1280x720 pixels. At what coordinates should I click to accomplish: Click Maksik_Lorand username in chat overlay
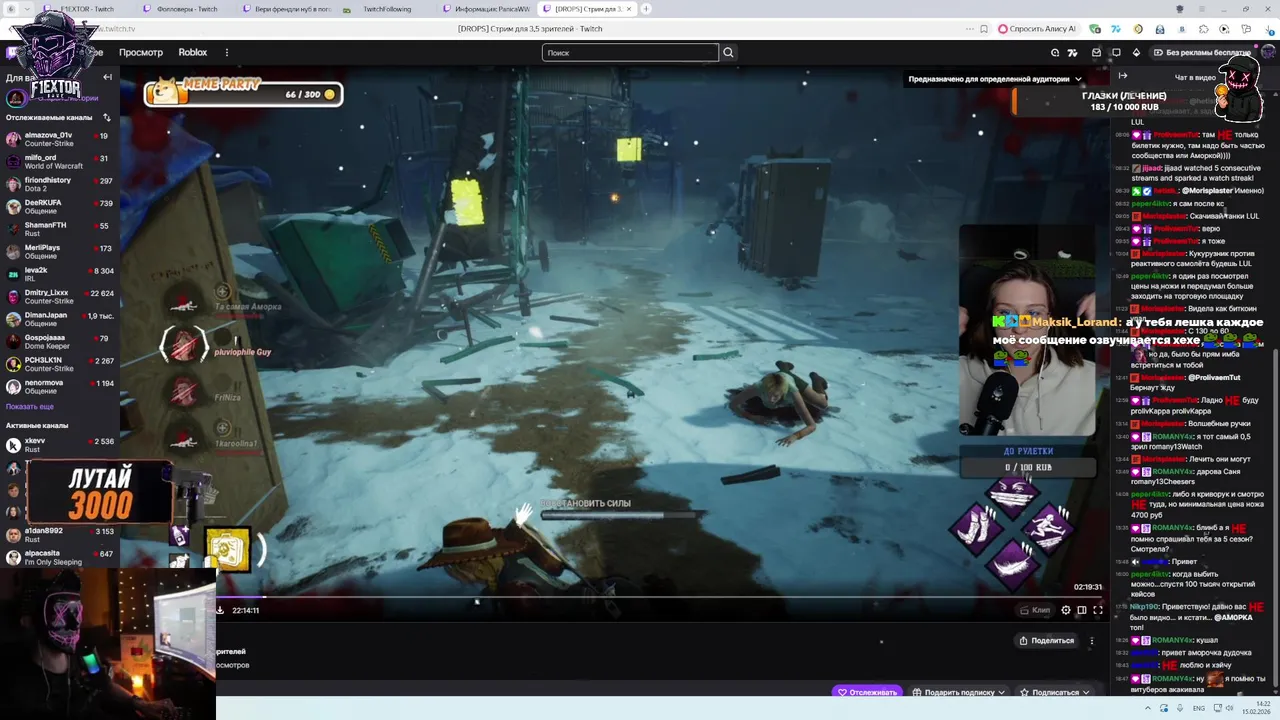tap(1073, 322)
